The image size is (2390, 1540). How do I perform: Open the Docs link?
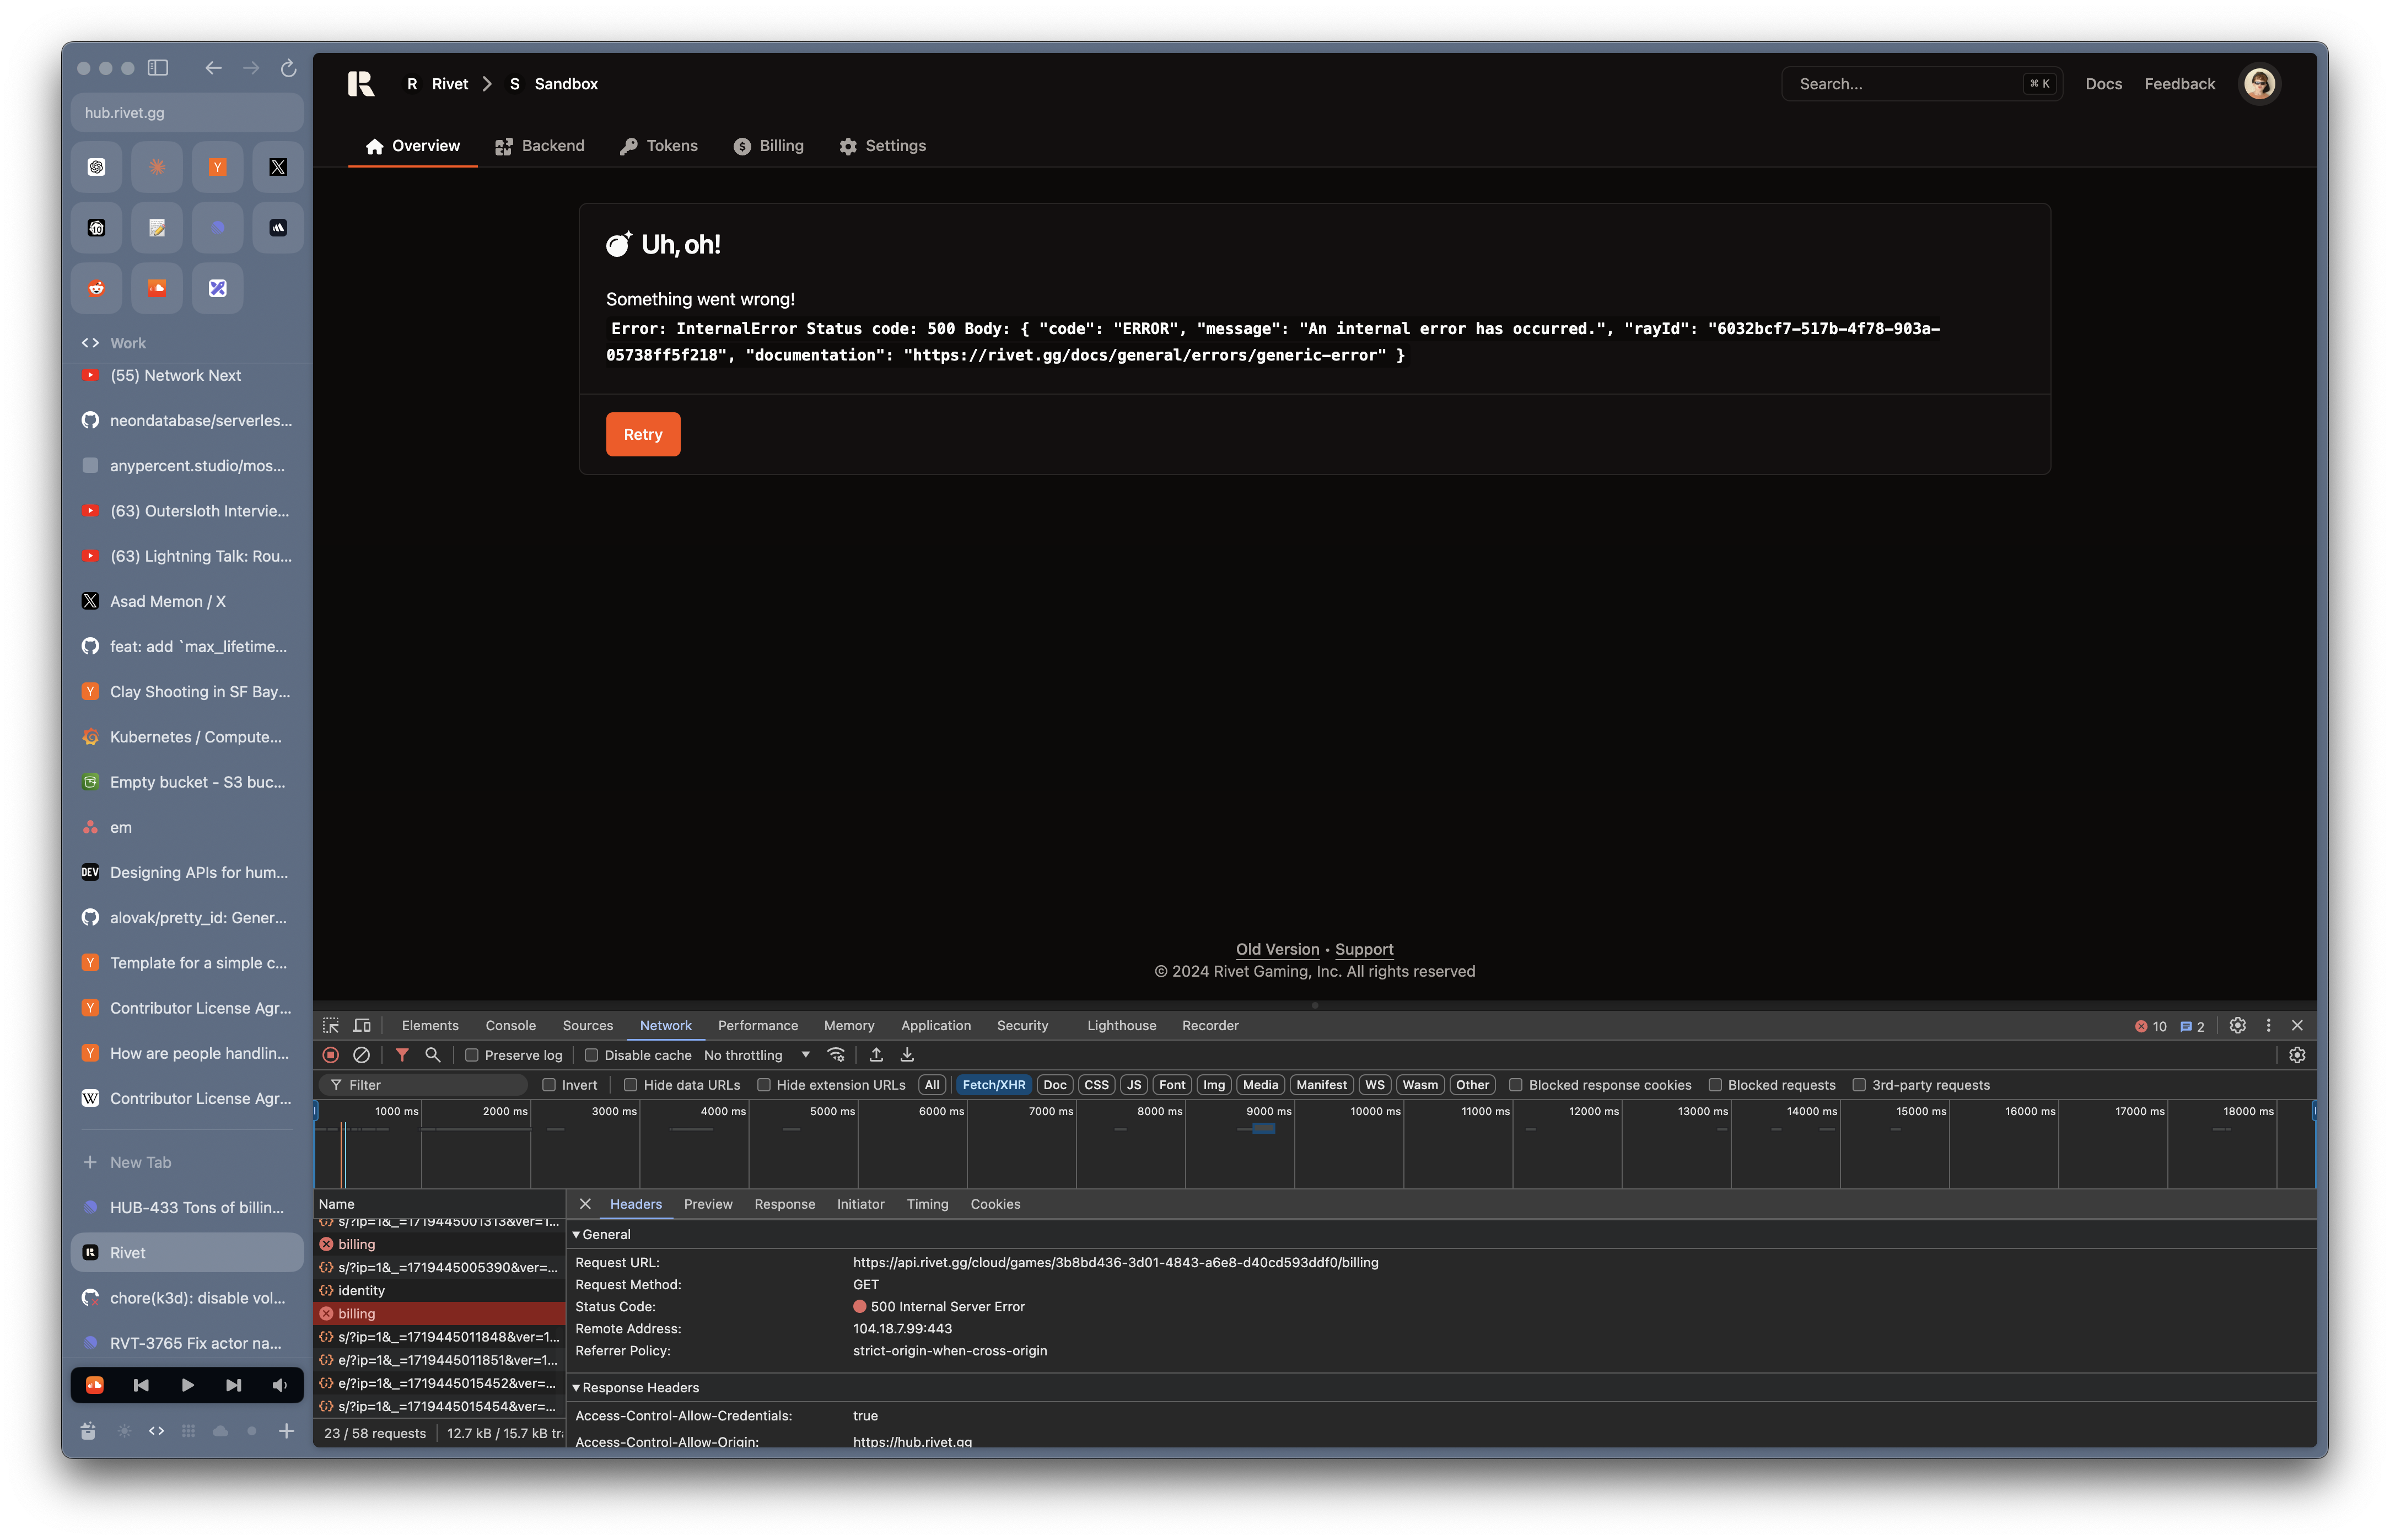(2103, 84)
